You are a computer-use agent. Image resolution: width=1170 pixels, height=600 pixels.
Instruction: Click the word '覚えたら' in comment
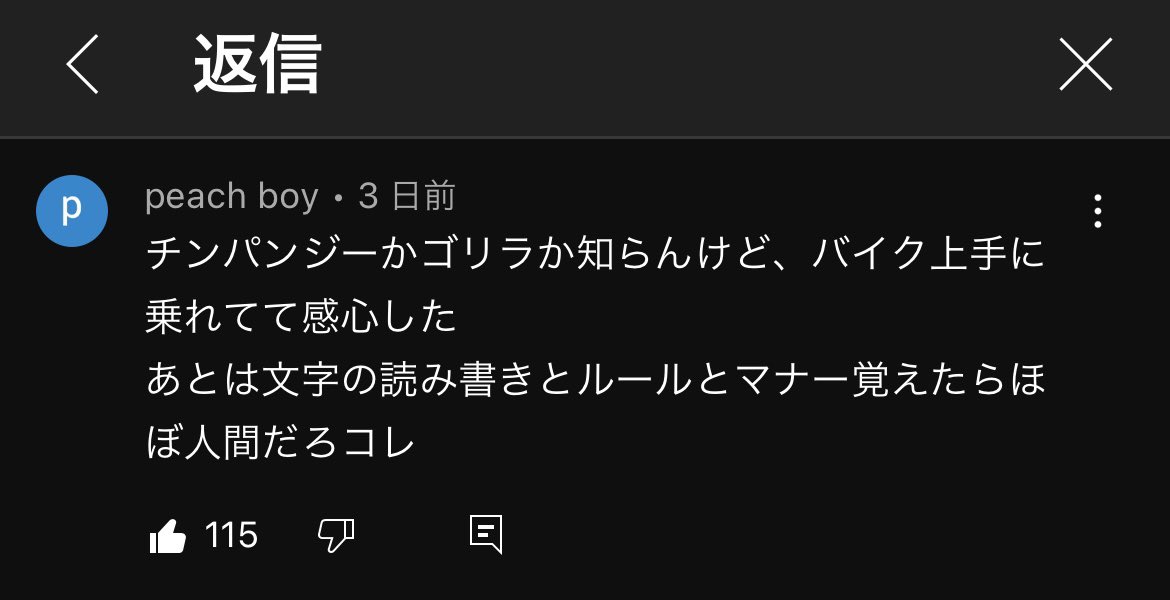click(927, 380)
